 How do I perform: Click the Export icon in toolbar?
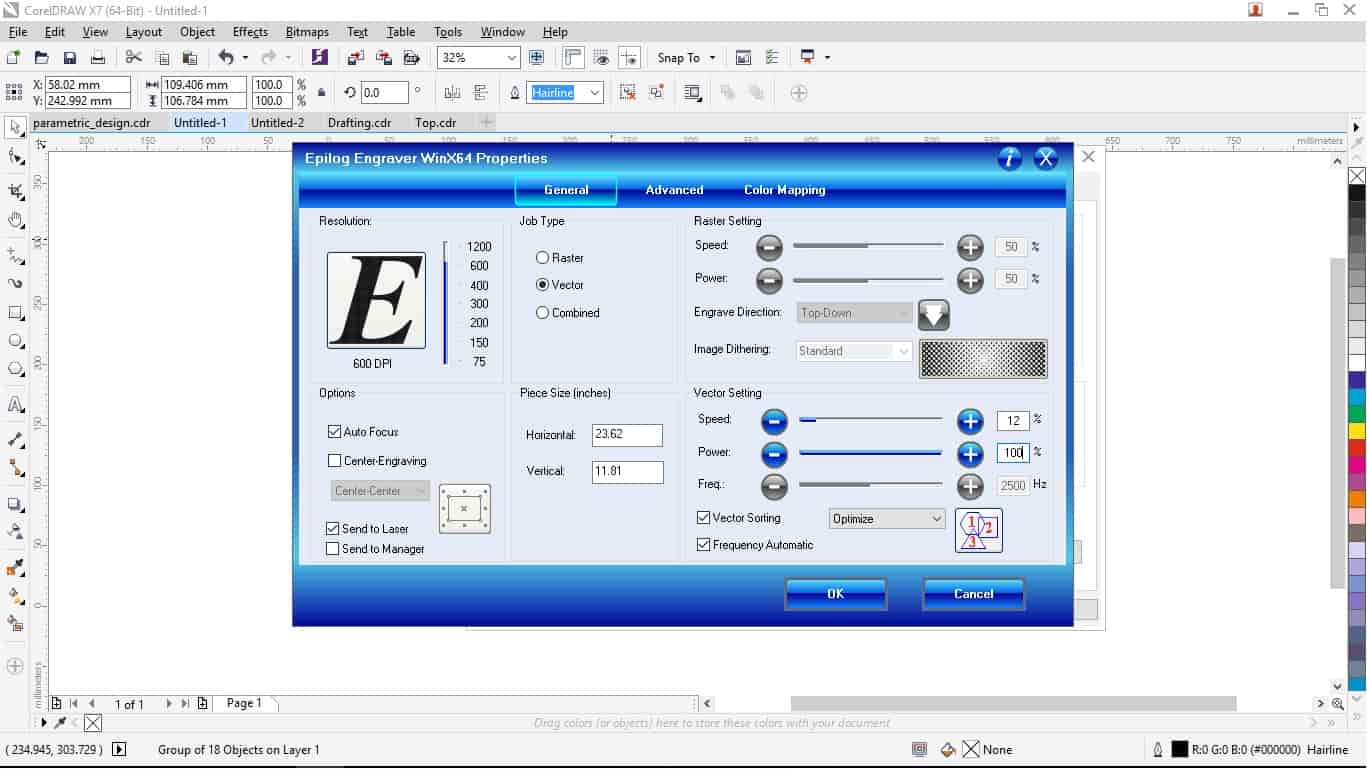point(384,58)
